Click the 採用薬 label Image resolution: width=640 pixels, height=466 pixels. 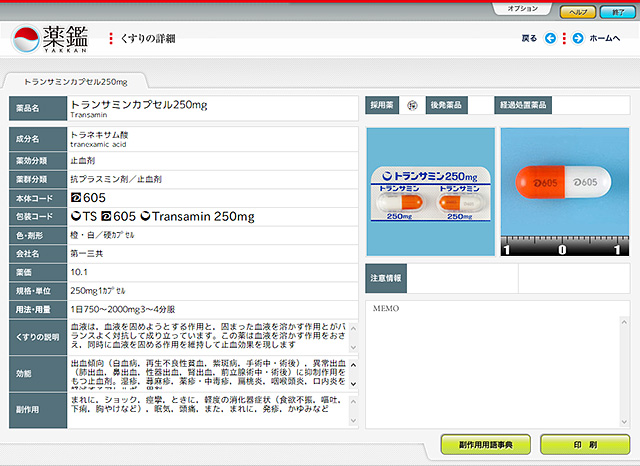tap(382, 105)
